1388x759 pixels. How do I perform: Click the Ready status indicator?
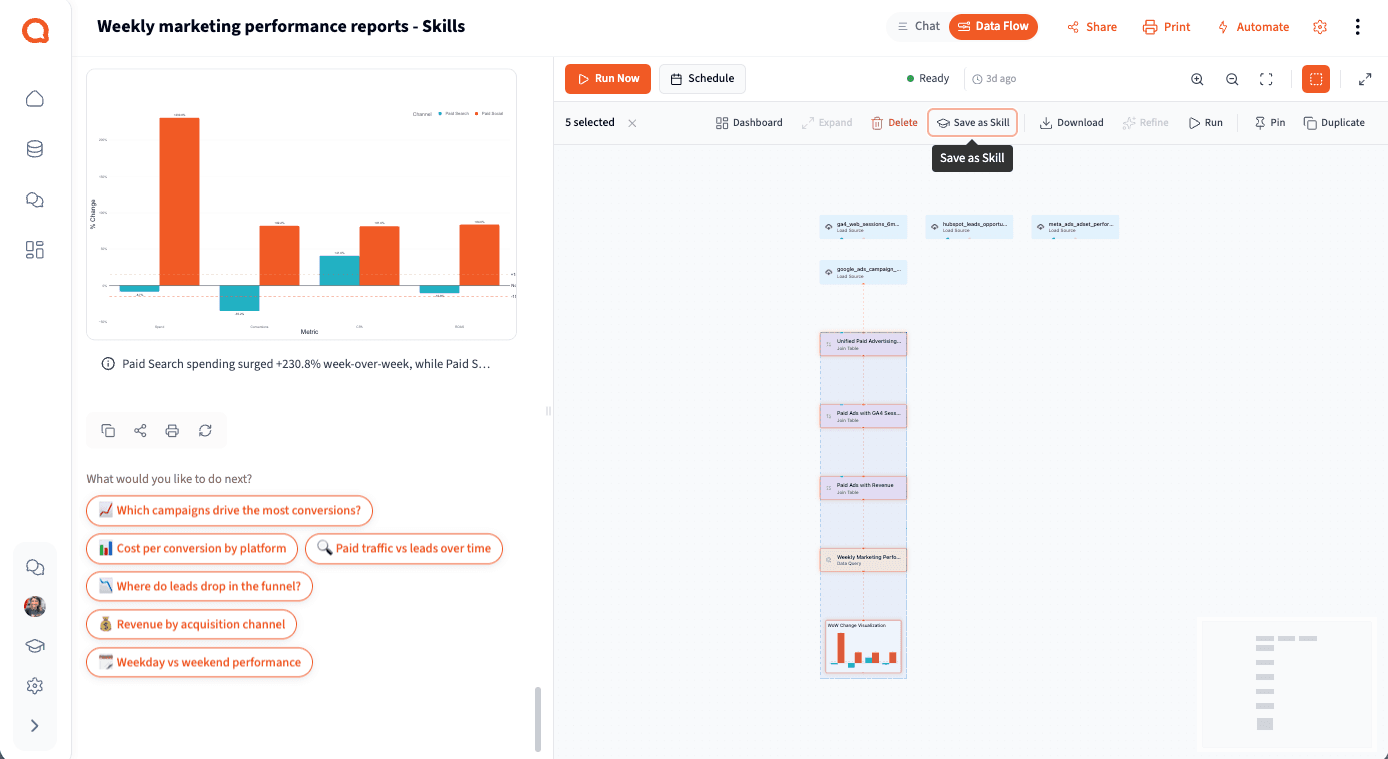point(928,79)
